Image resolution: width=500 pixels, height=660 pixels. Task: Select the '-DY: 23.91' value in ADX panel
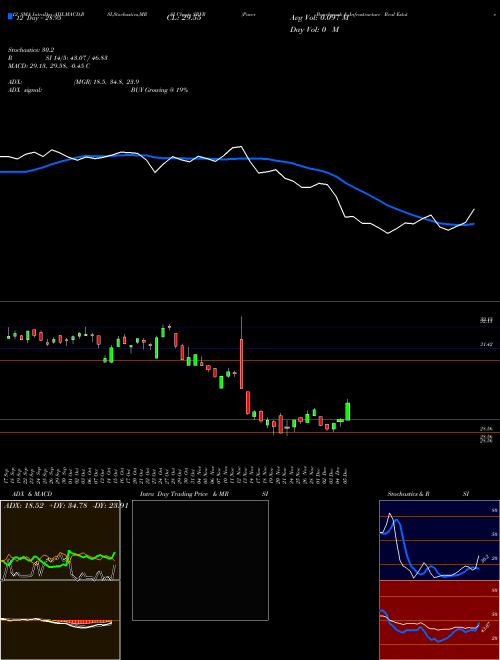(x=110, y=506)
